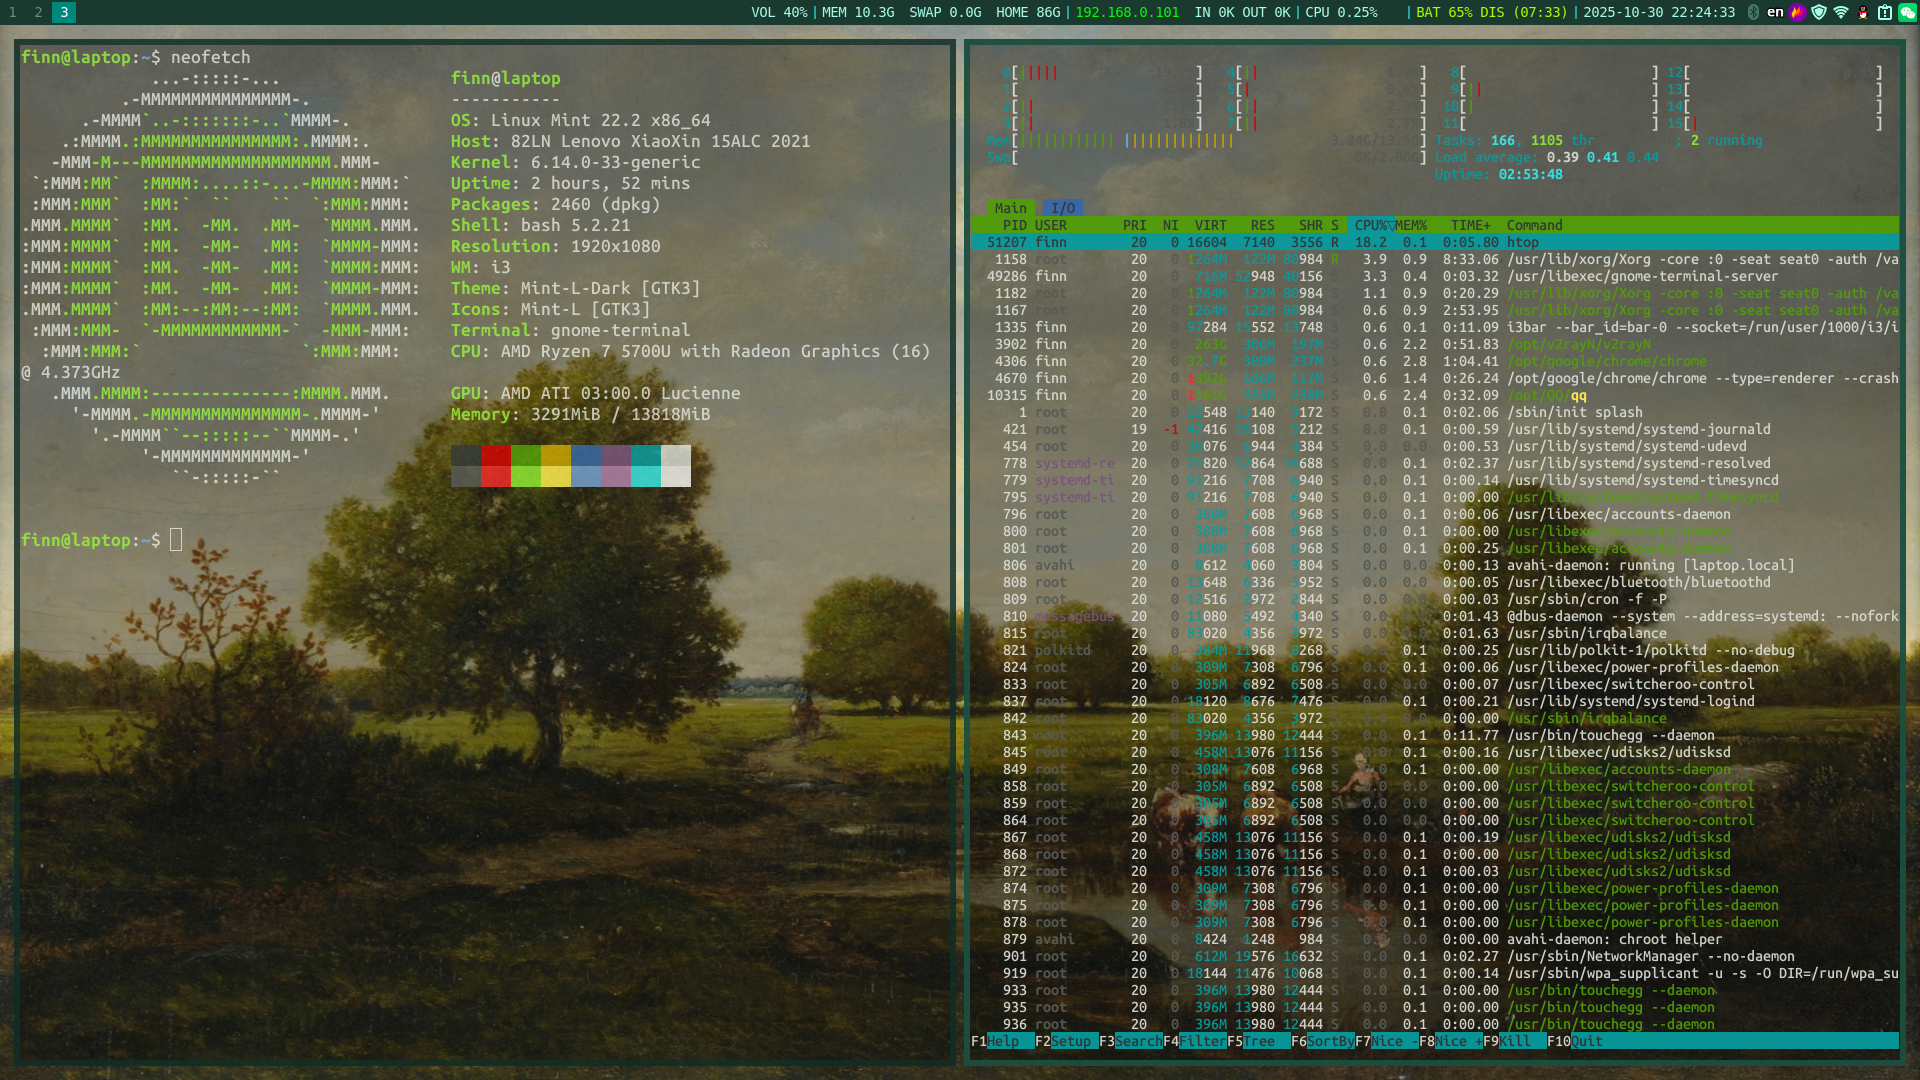Click the Bluetooth tray icon
1920x1080 pixels.
[x=1753, y=12]
